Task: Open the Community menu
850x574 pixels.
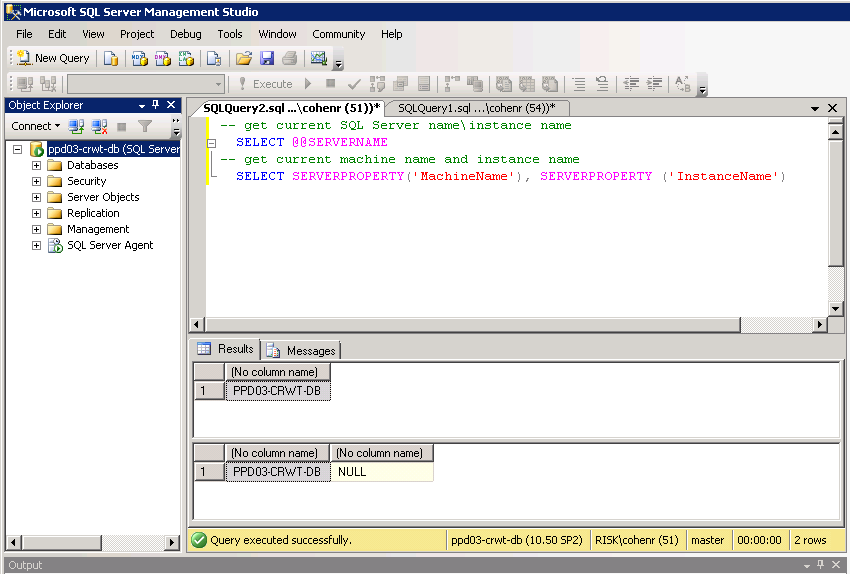Action: click(339, 34)
